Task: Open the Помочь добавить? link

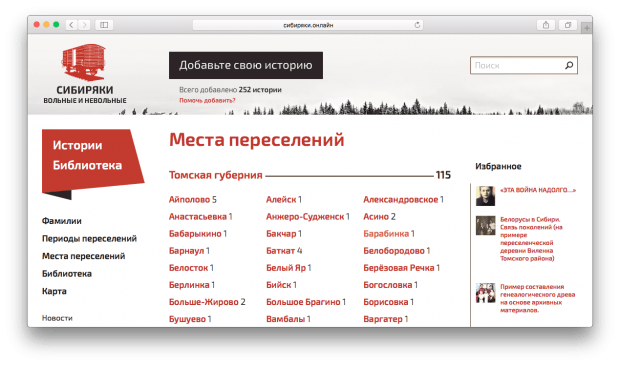Action: [x=207, y=100]
